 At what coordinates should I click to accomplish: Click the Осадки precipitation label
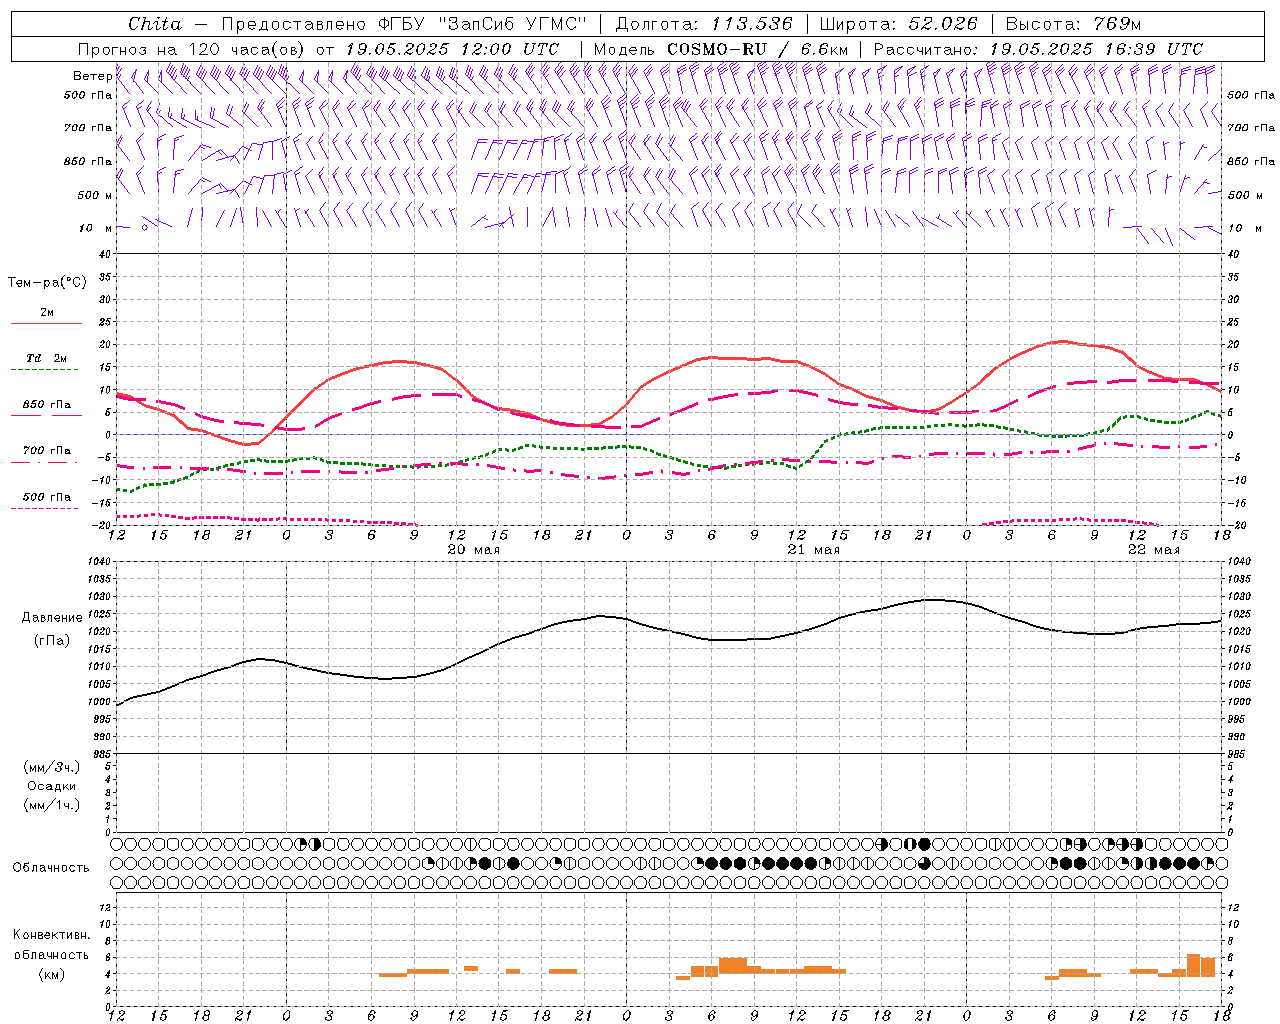[52, 786]
